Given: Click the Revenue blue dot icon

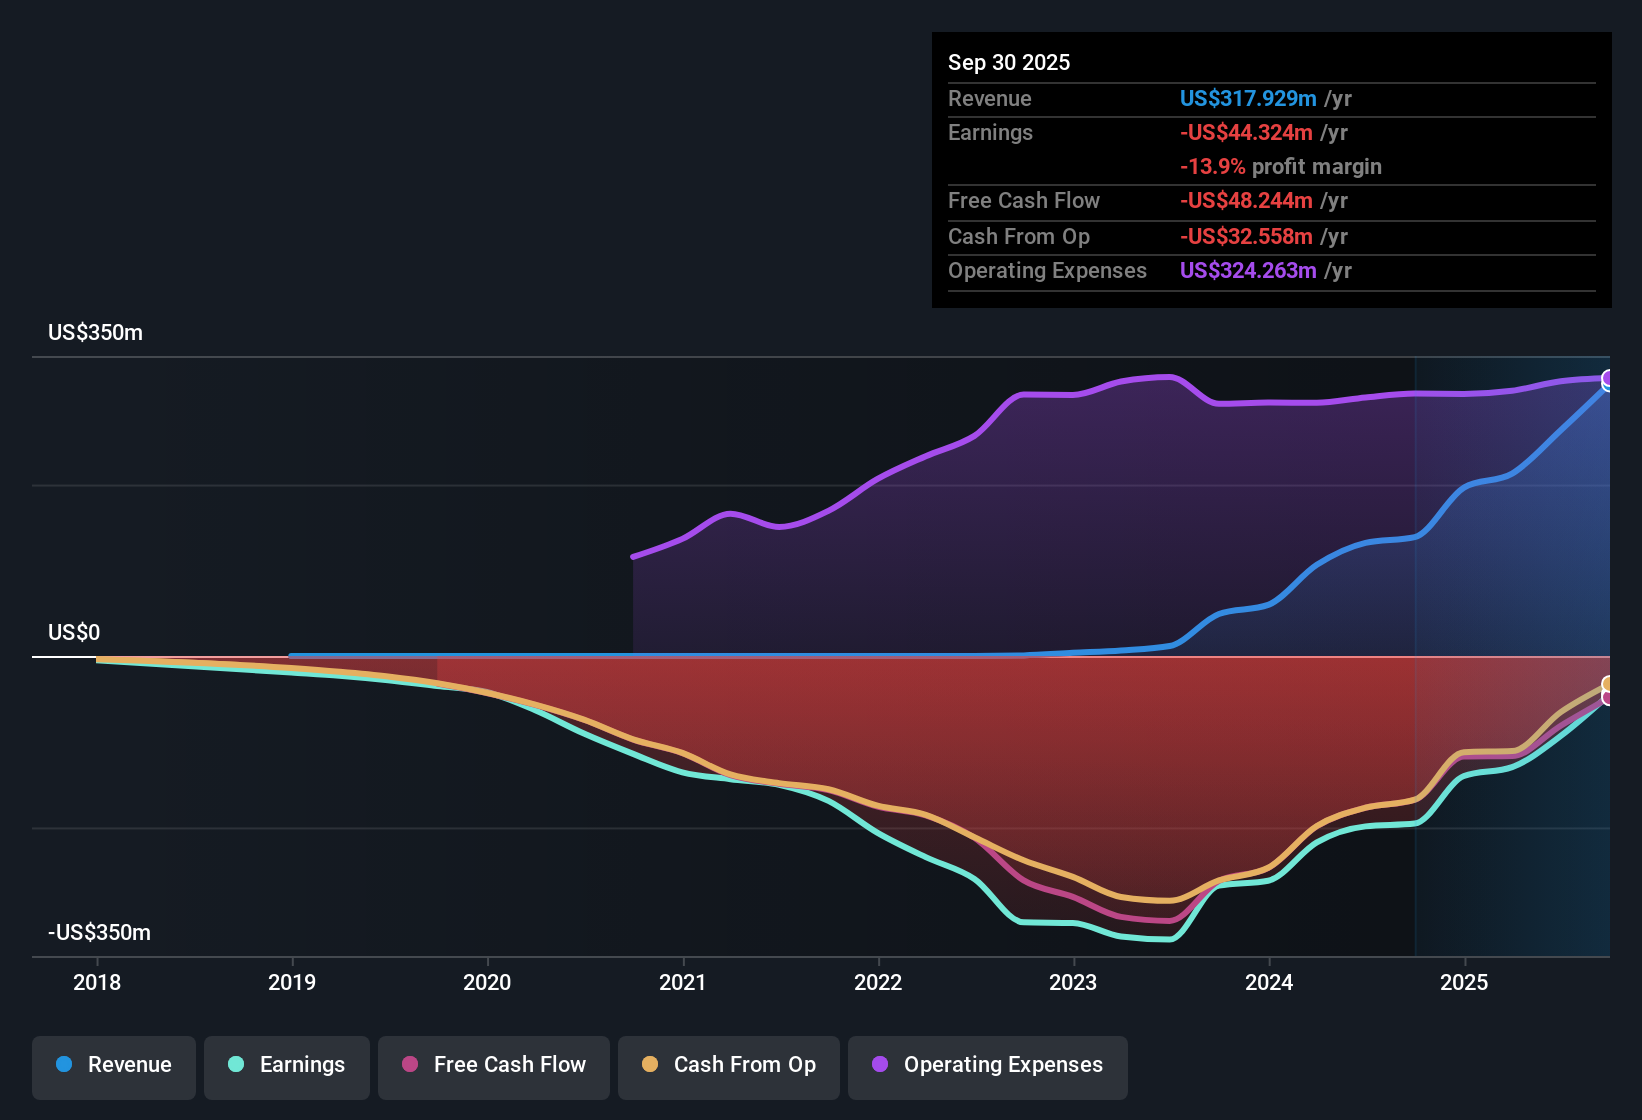Looking at the screenshot, I should coord(64,1065).
